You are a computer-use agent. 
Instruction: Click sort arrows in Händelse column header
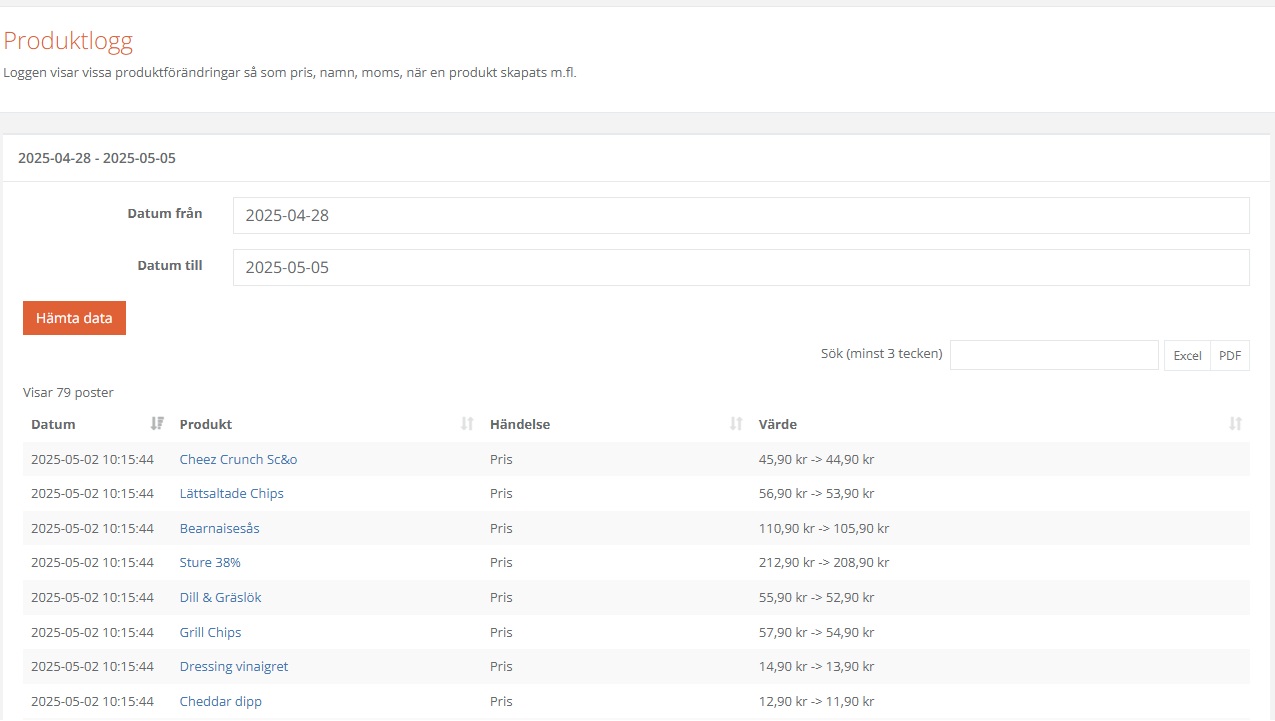pos(736,424)
